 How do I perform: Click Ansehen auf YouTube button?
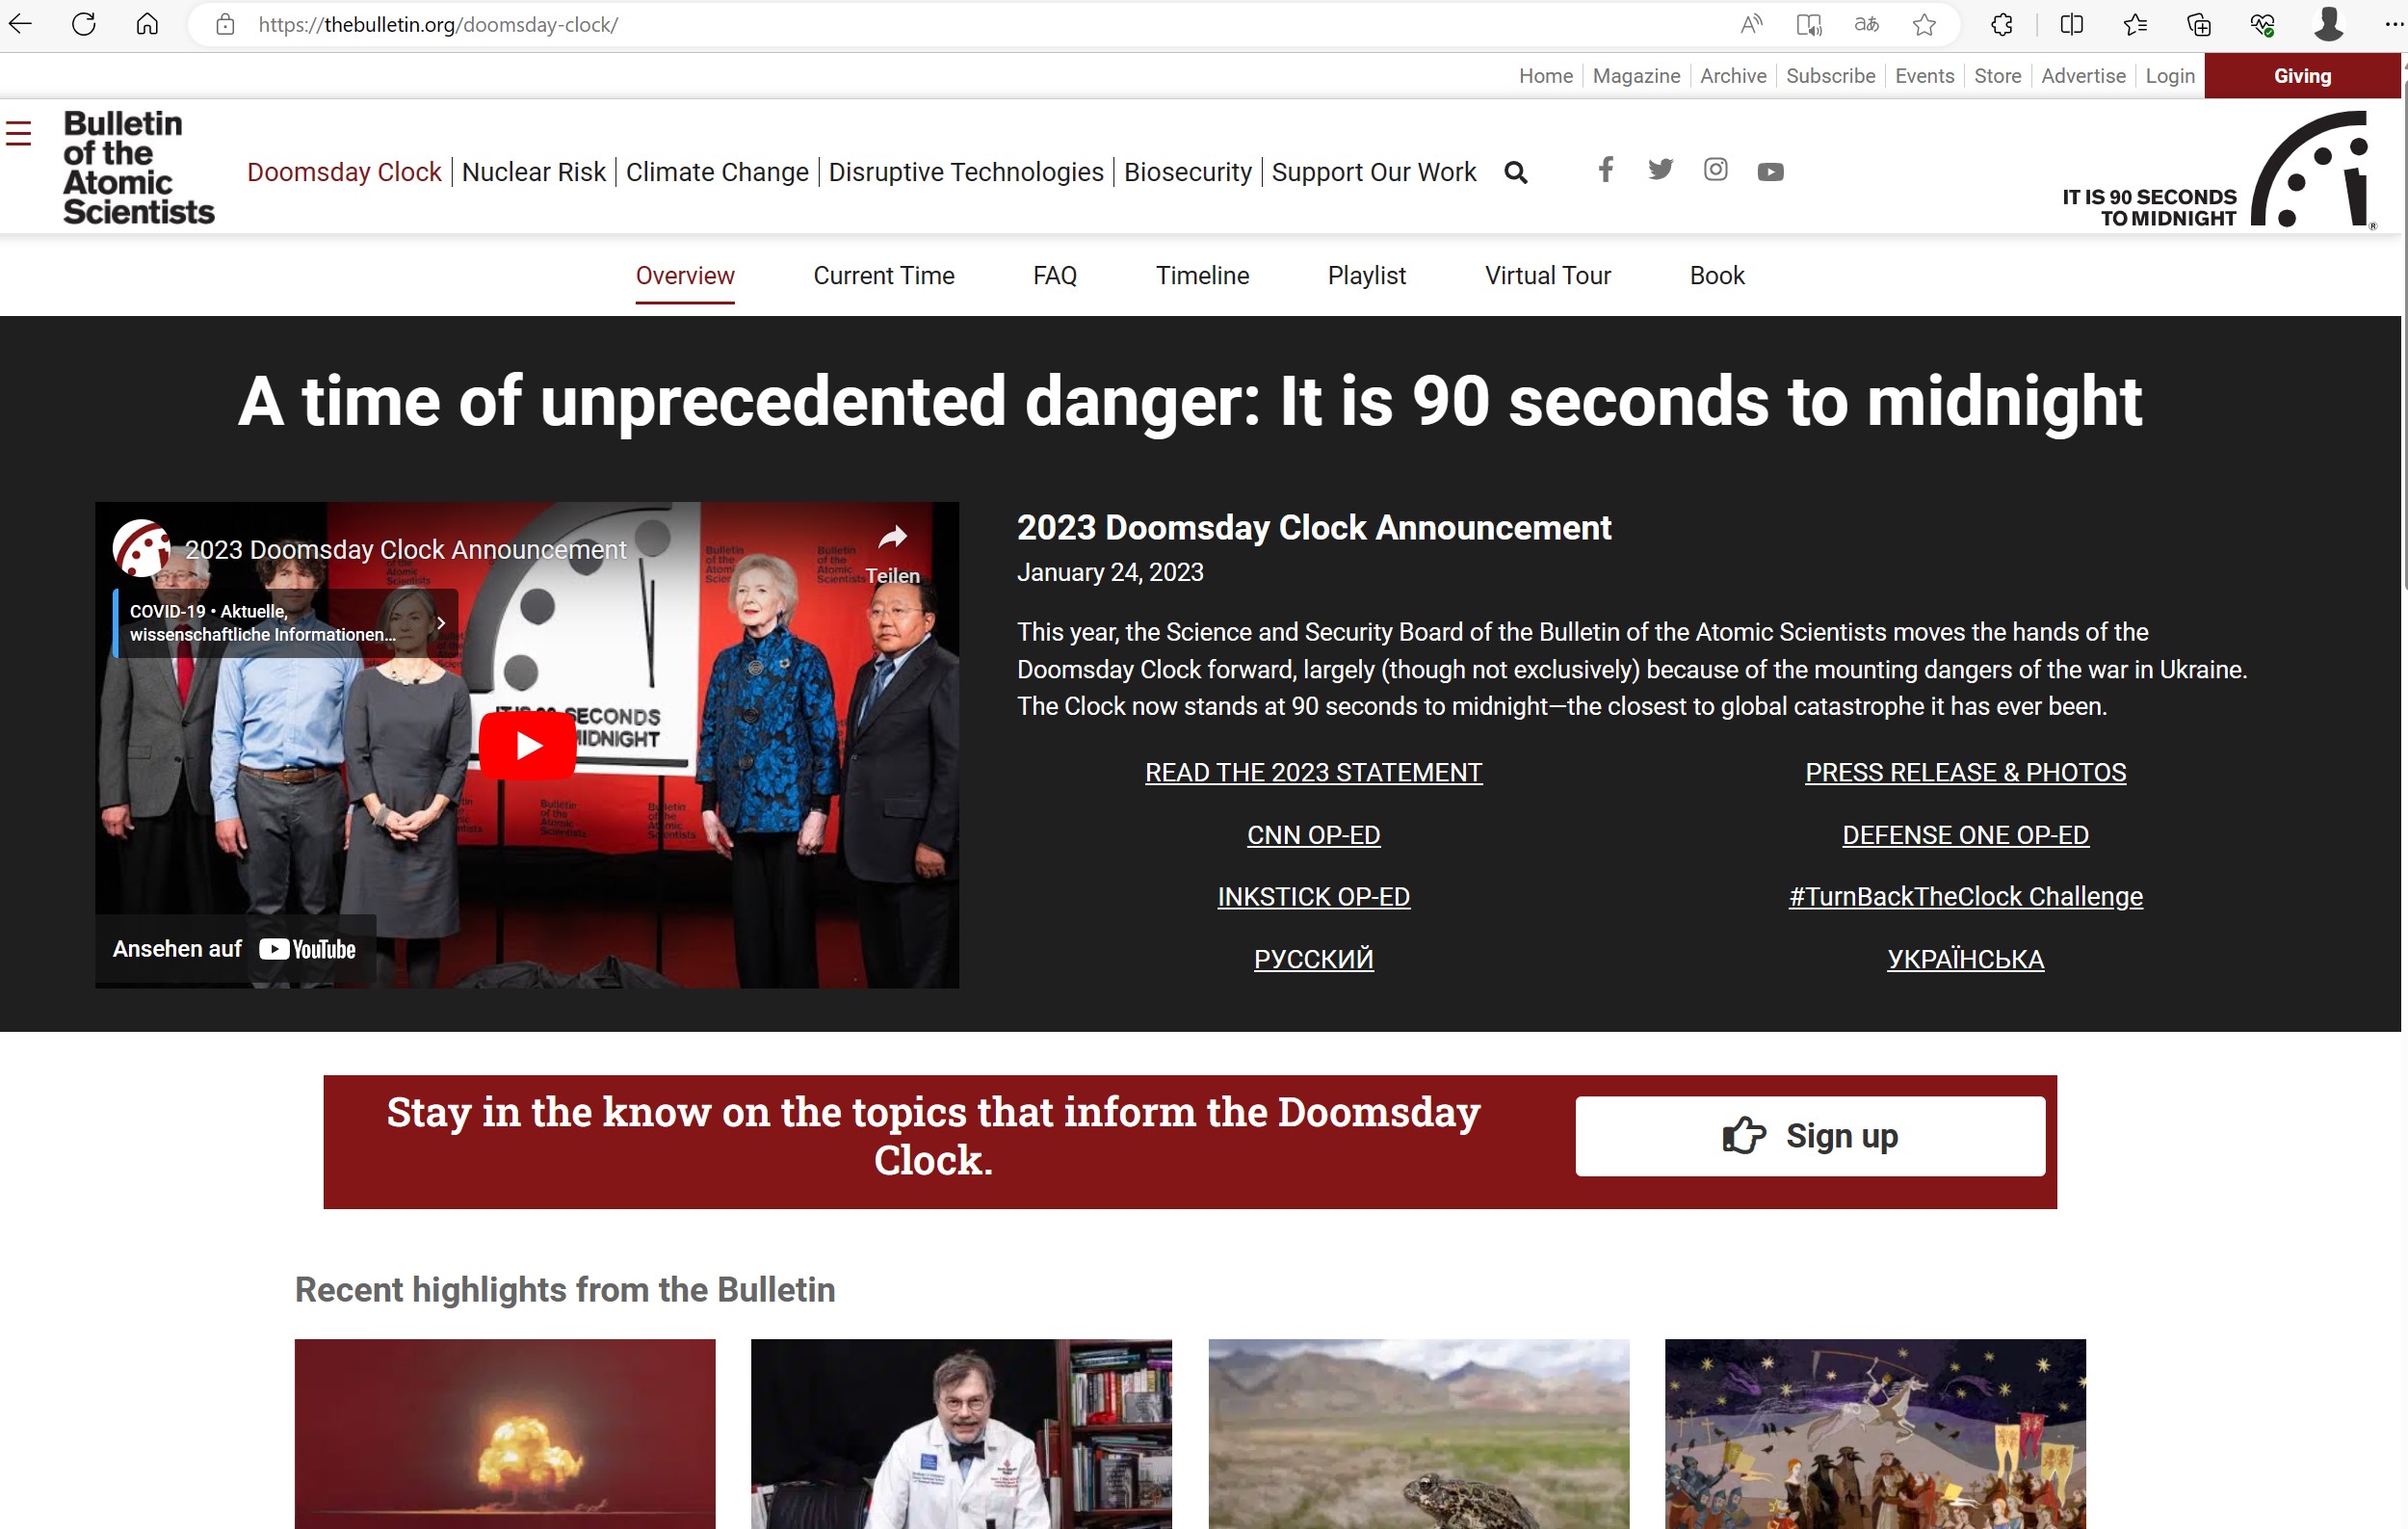234,949
